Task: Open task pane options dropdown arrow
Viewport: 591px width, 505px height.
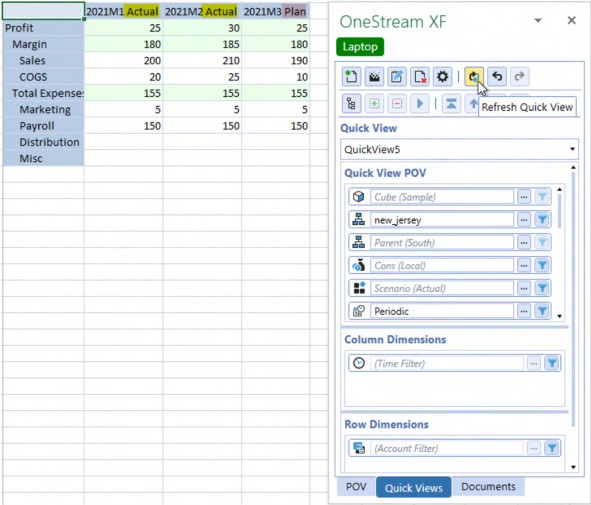Action: pos(538,20)
